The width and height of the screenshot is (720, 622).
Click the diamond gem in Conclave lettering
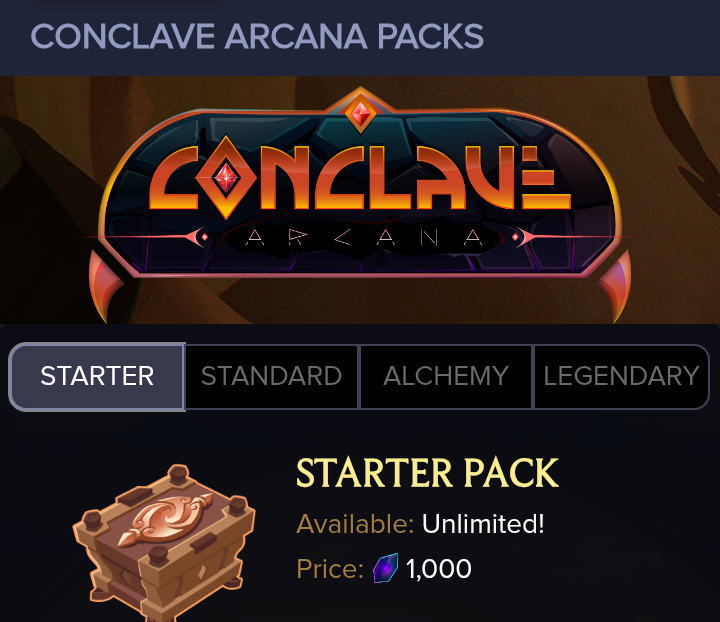(x=225, y=177)
